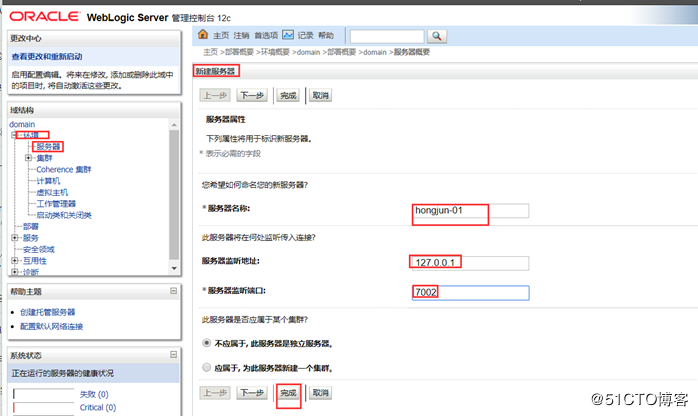
Task: Select 虚拟主机 tree item
Action: (x=52, y=192)
